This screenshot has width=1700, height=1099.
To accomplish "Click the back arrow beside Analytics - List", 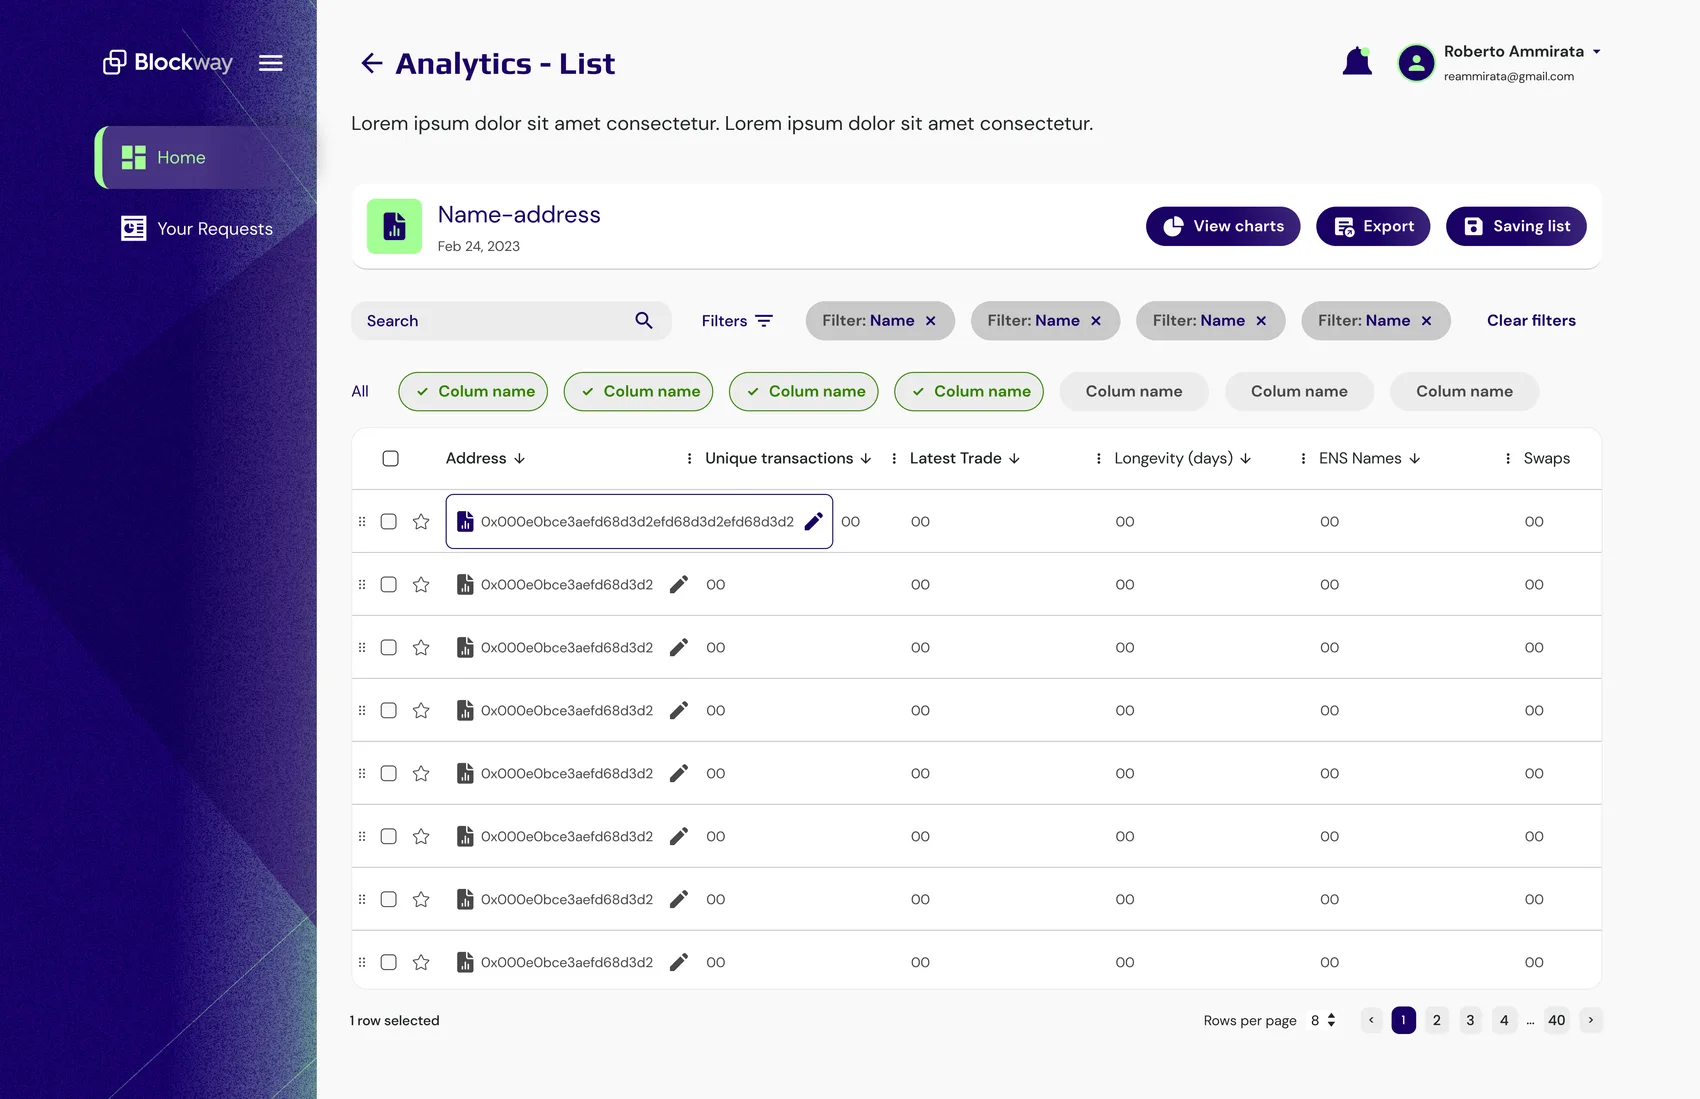I will (372, 64).
